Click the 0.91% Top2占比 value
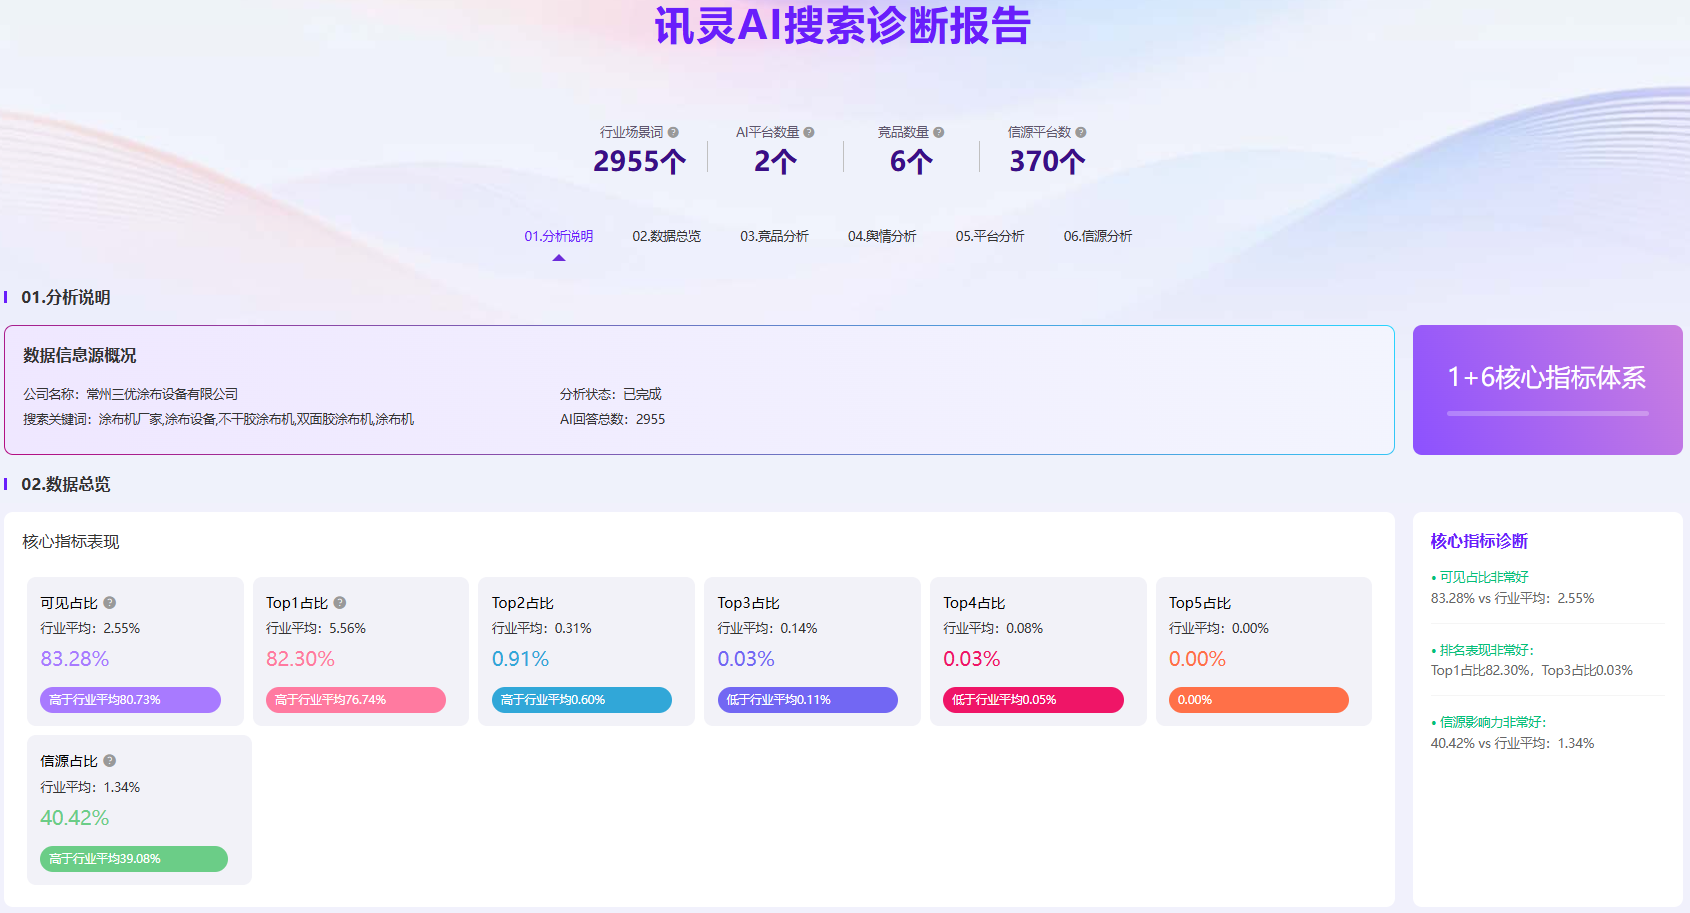This screenshot has width=1690, height=913. point(521,659)
